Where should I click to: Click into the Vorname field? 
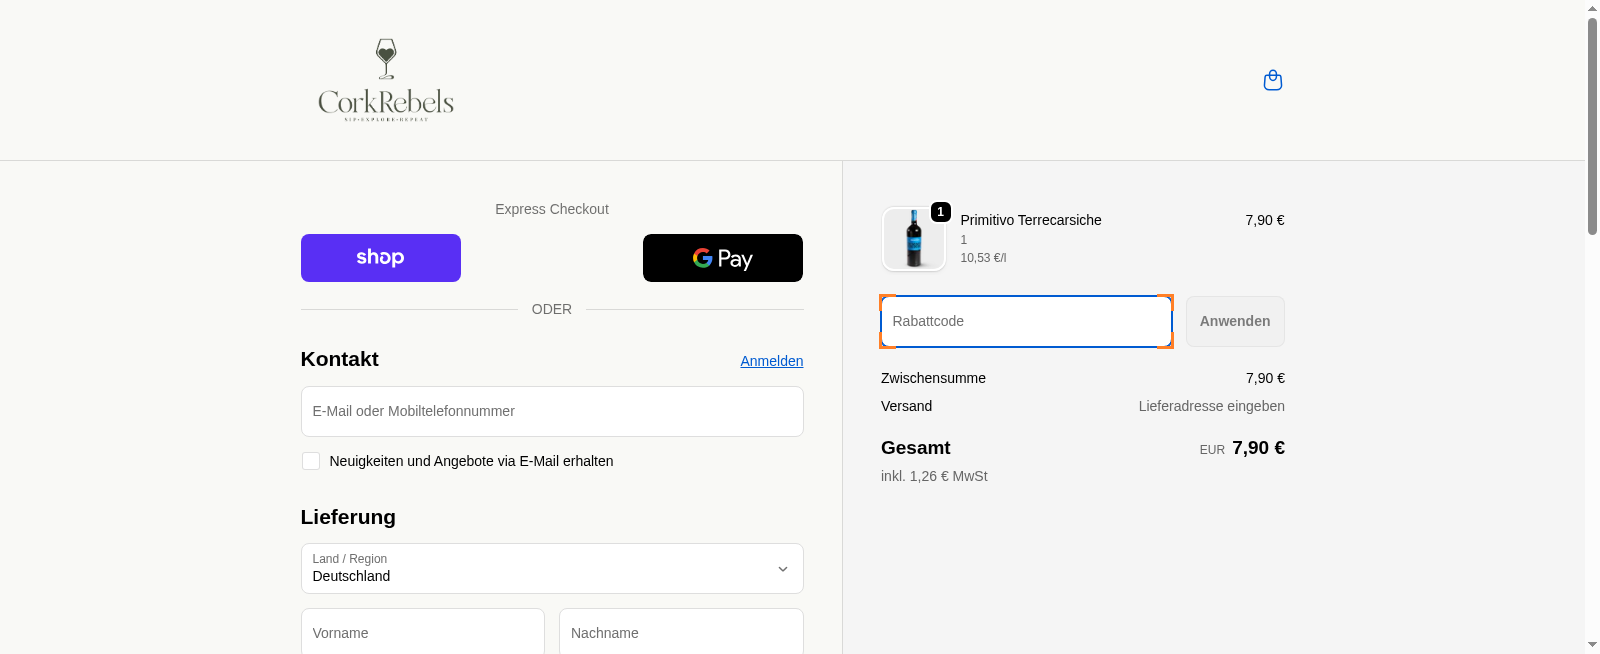(422, 633)
